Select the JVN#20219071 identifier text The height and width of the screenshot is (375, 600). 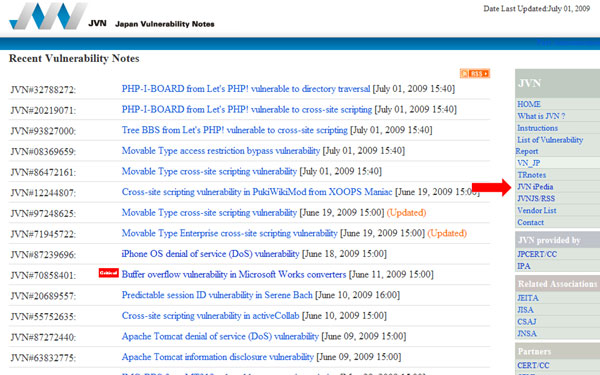tap(43, 111)
